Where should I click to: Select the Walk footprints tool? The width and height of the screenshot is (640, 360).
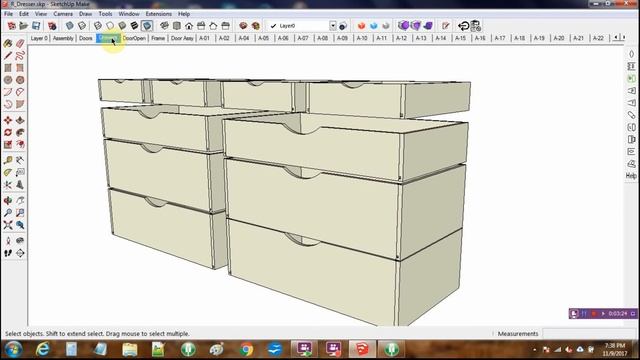pyautogui.click(x=8, y=253)
